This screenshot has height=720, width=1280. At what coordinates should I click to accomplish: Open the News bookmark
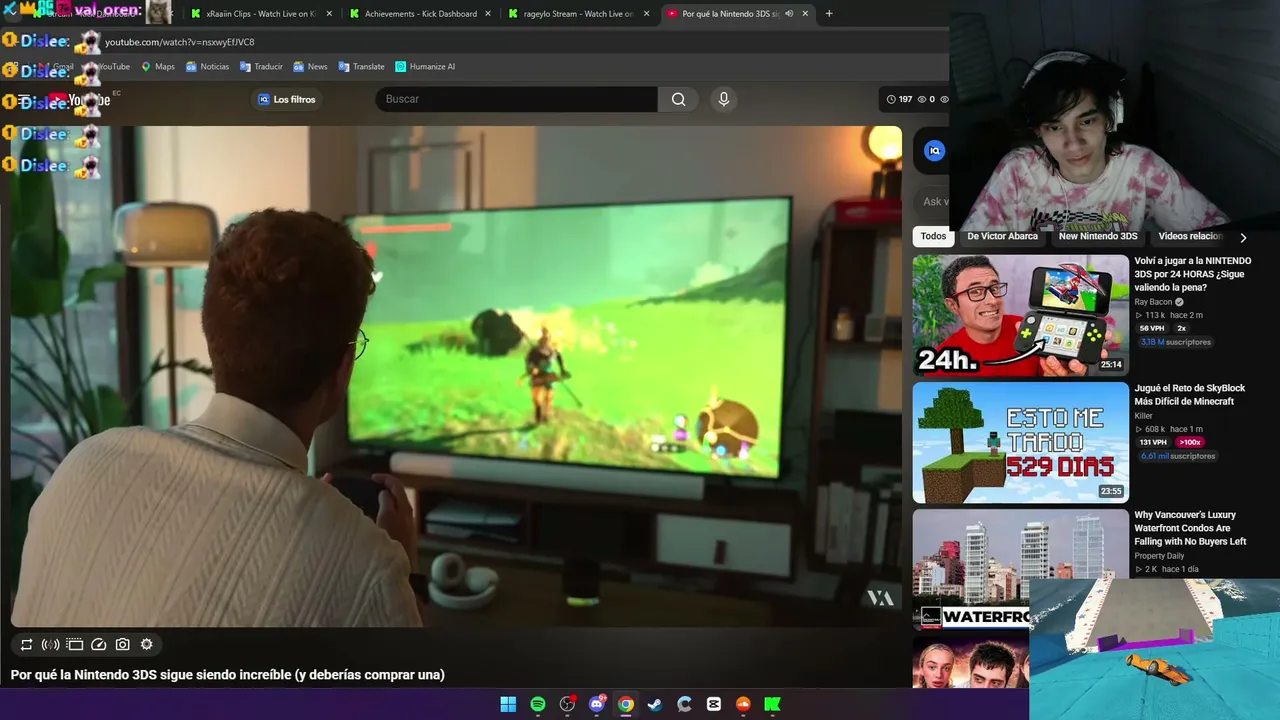click(310, 67)
